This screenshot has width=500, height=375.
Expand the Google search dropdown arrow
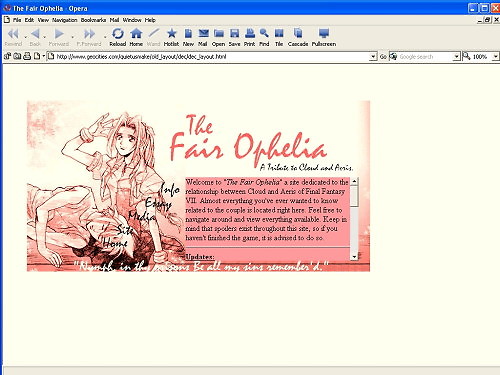(456, 57)
